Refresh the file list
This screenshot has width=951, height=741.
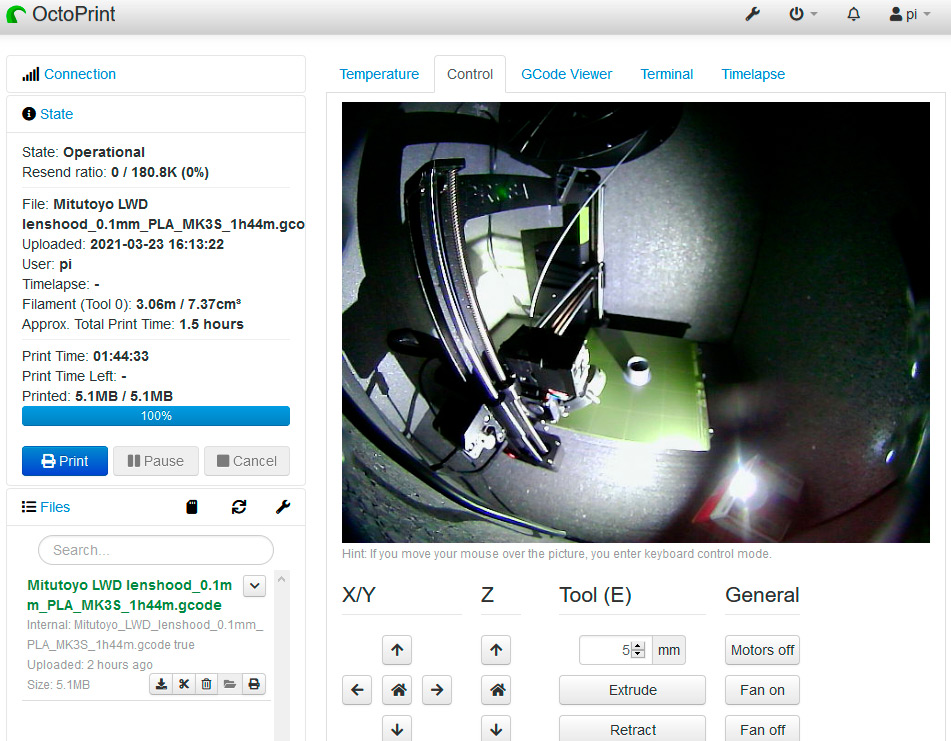(x=239, y=507)
